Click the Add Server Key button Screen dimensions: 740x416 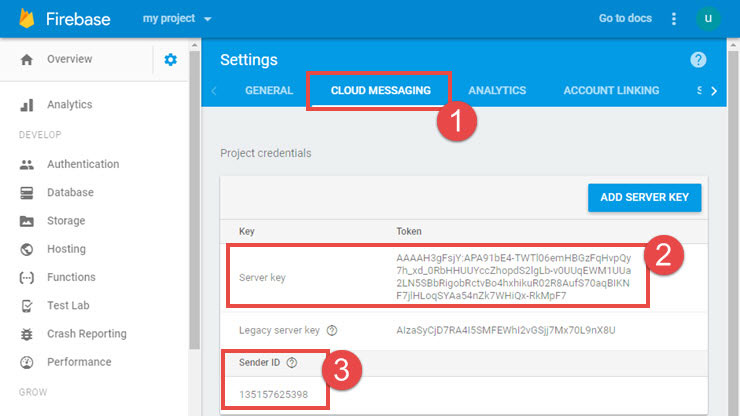(644, 197)
